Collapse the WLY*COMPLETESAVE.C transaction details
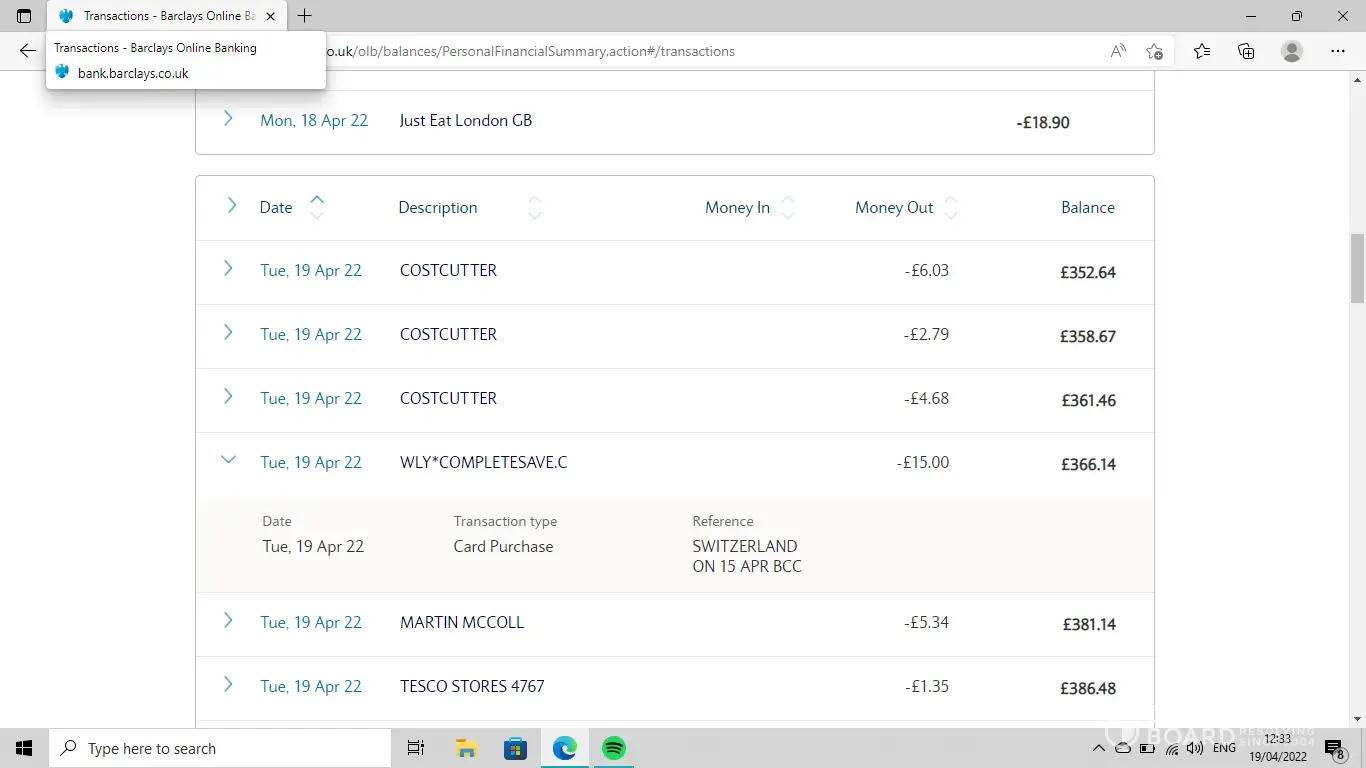1366x768 pixels. pos(228,460)
